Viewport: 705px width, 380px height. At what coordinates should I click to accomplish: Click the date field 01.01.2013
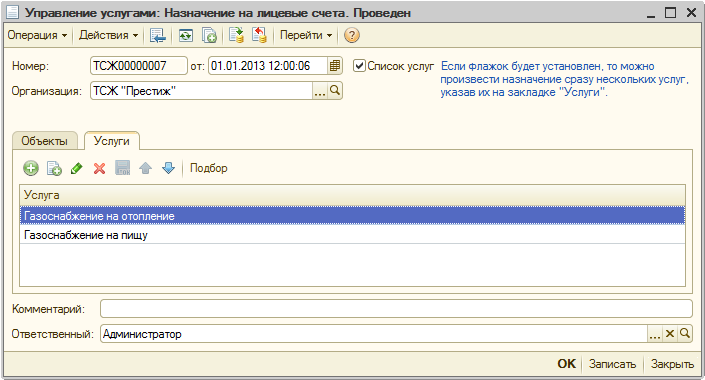point(268,66)
